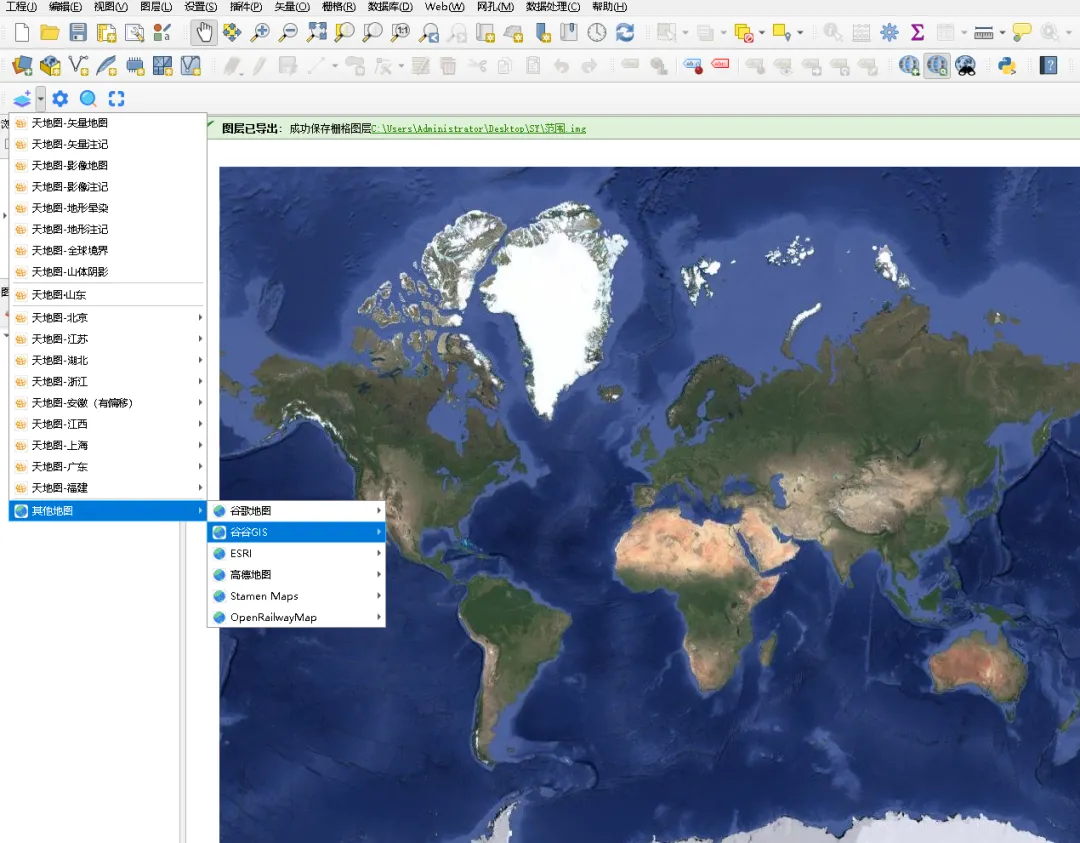The width and height of the screenshot is (1080, 843).
Task: Expand the Deselect Features dropdown arrow
Action: pyautogui.click(x=762, y=32)
